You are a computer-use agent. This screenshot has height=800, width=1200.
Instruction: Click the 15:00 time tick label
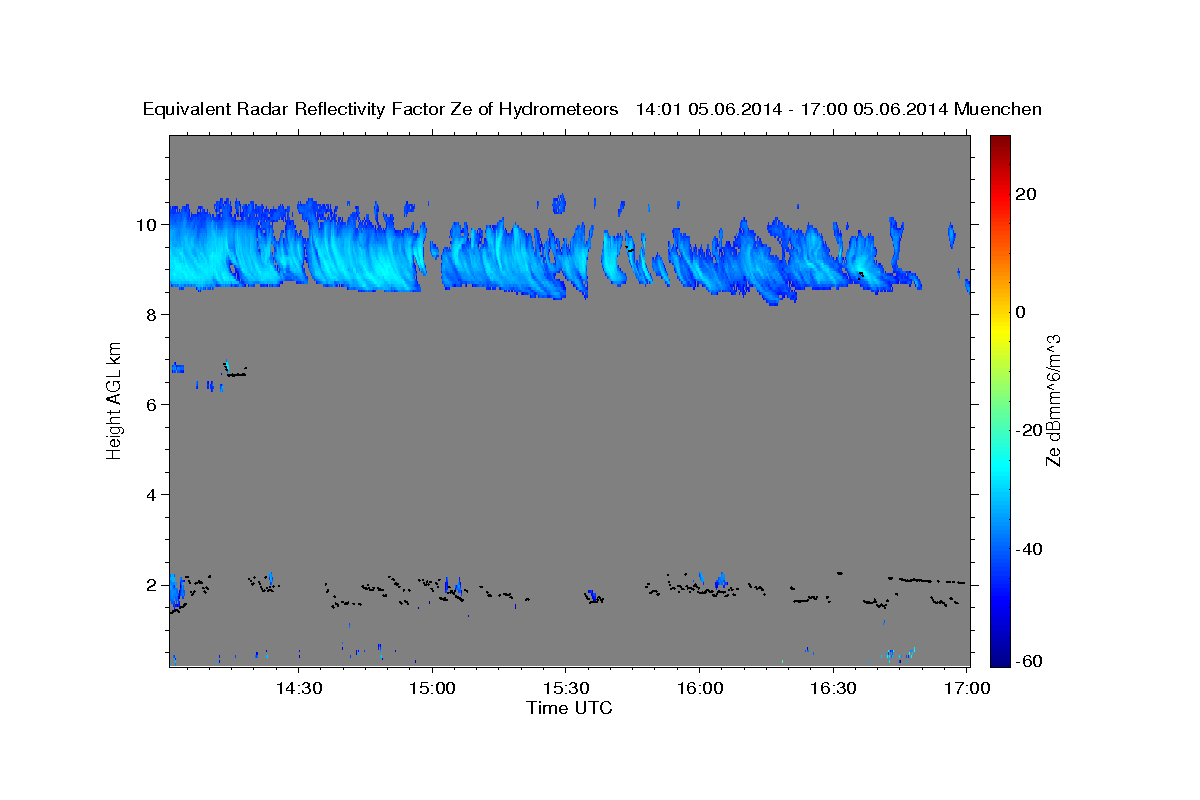pyautogui.click(x=432, y=688)
